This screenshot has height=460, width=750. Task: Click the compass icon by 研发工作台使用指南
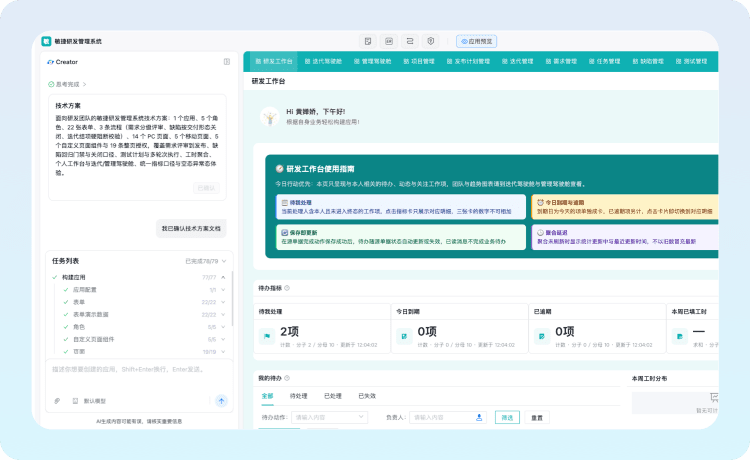tap(279, 169)
